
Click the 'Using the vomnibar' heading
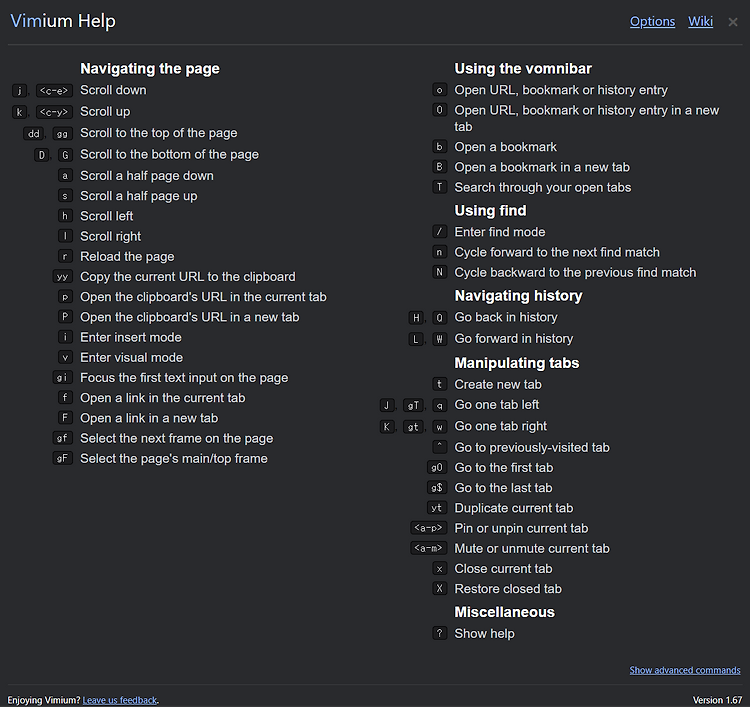(x=523, y=69)
